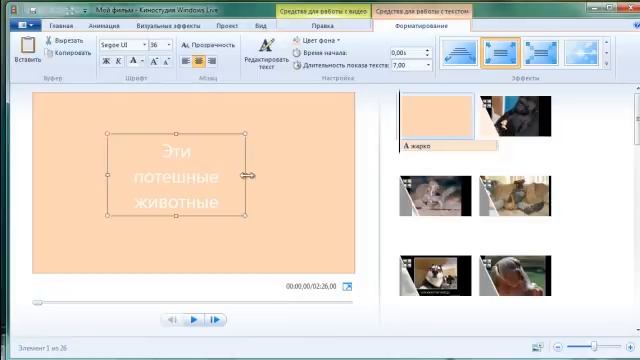Align text to the right

(212, 61)
